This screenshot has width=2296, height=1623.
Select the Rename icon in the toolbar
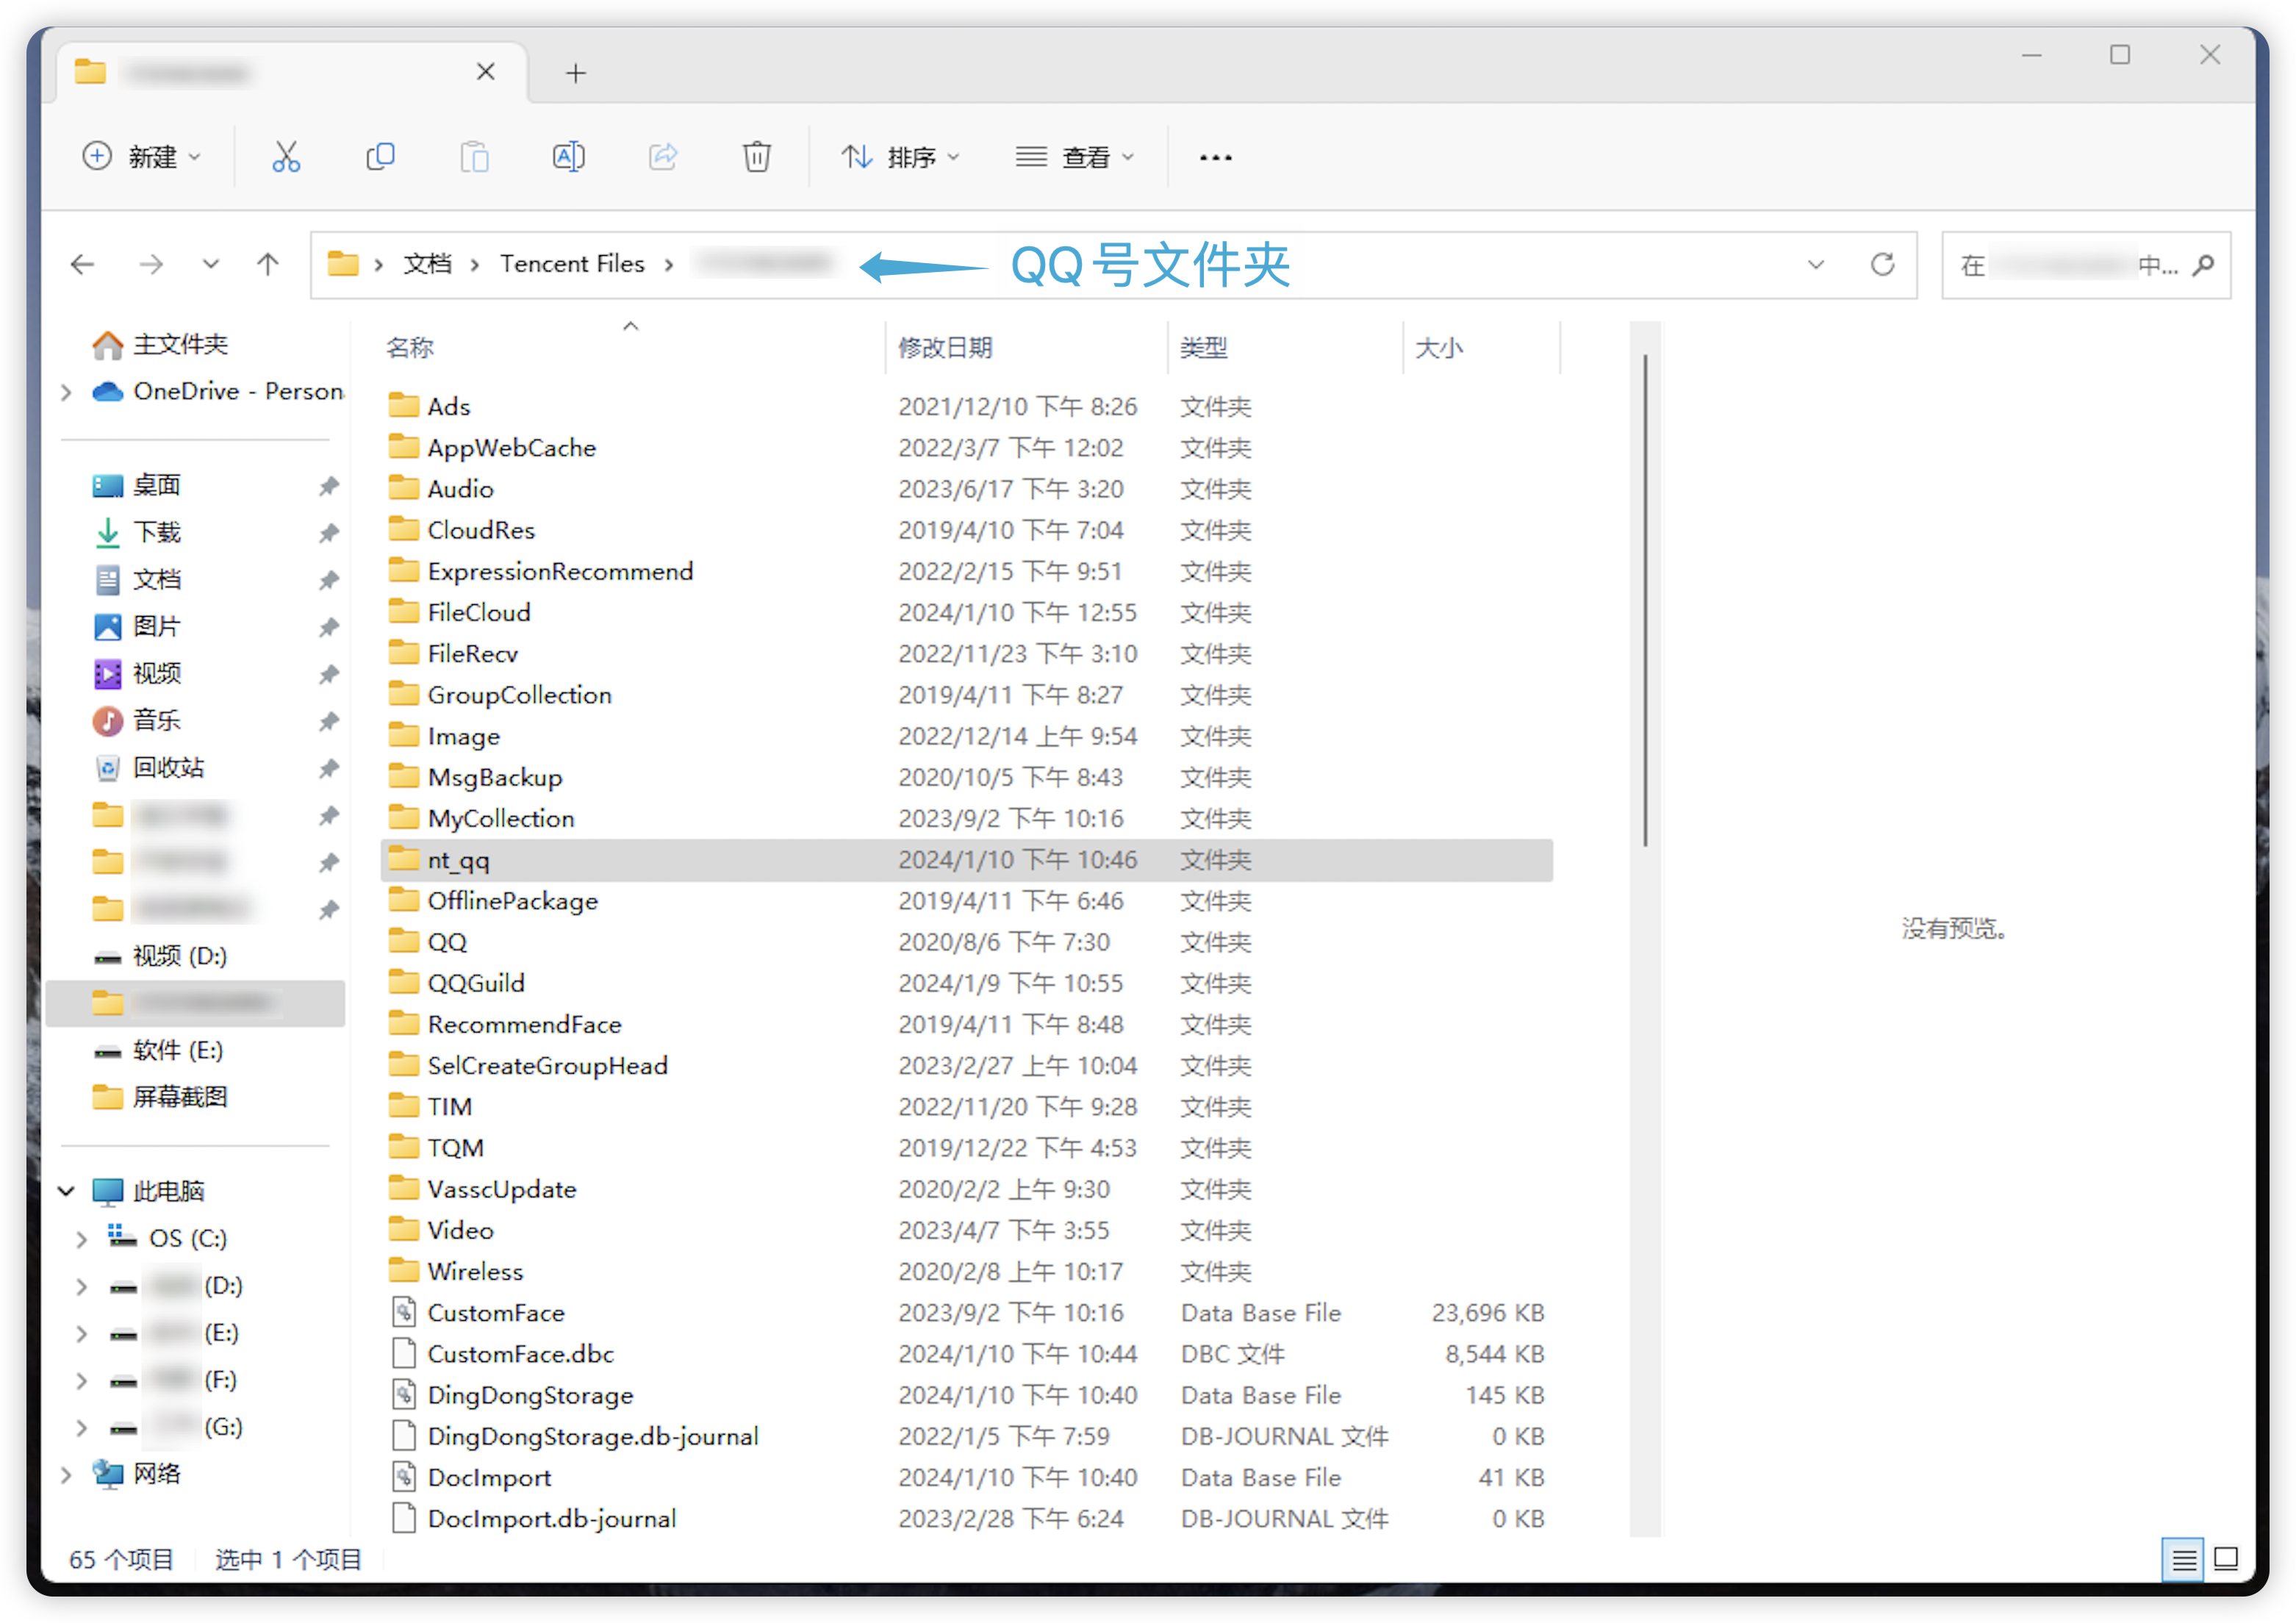click(x=568, y=156)
